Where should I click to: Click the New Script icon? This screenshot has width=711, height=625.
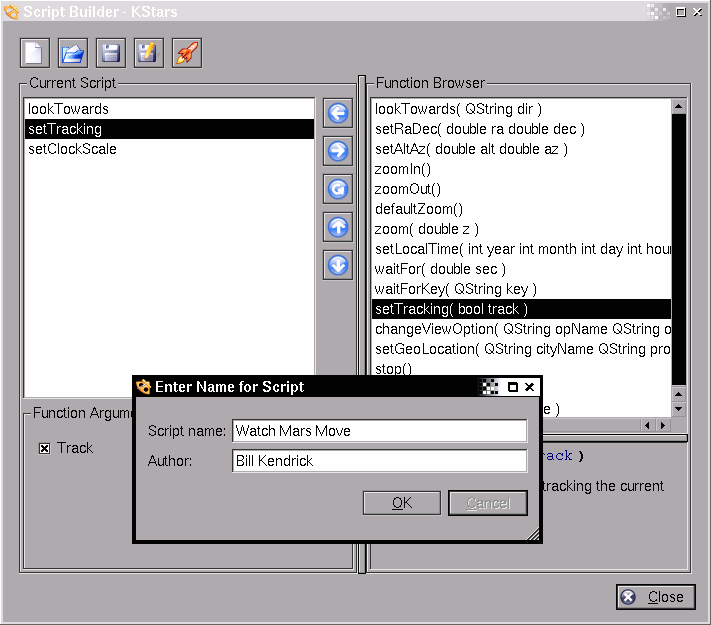coord(35,53)
